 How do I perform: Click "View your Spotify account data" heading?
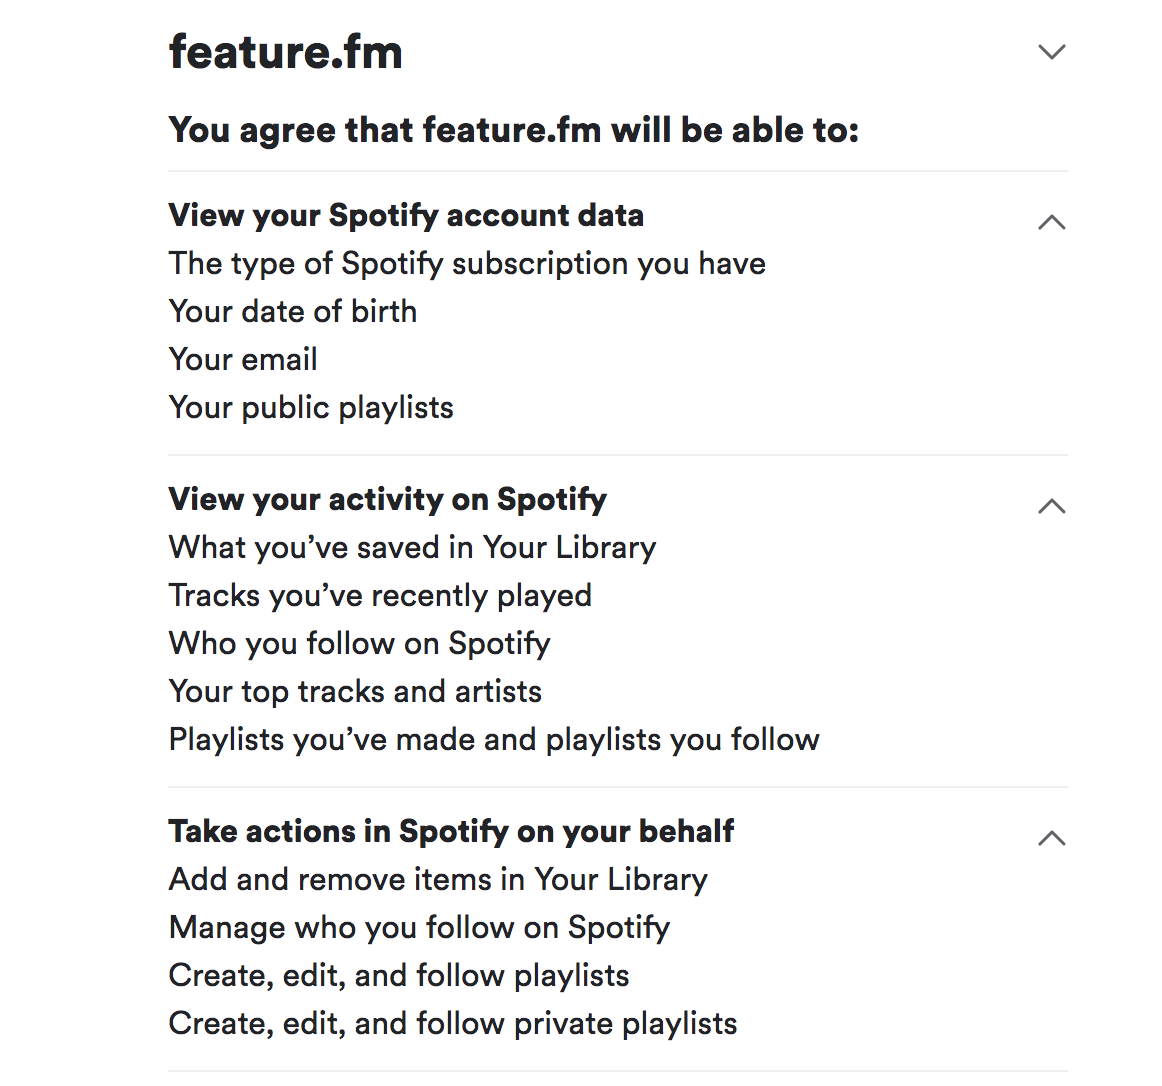click(x=406, y=215)
